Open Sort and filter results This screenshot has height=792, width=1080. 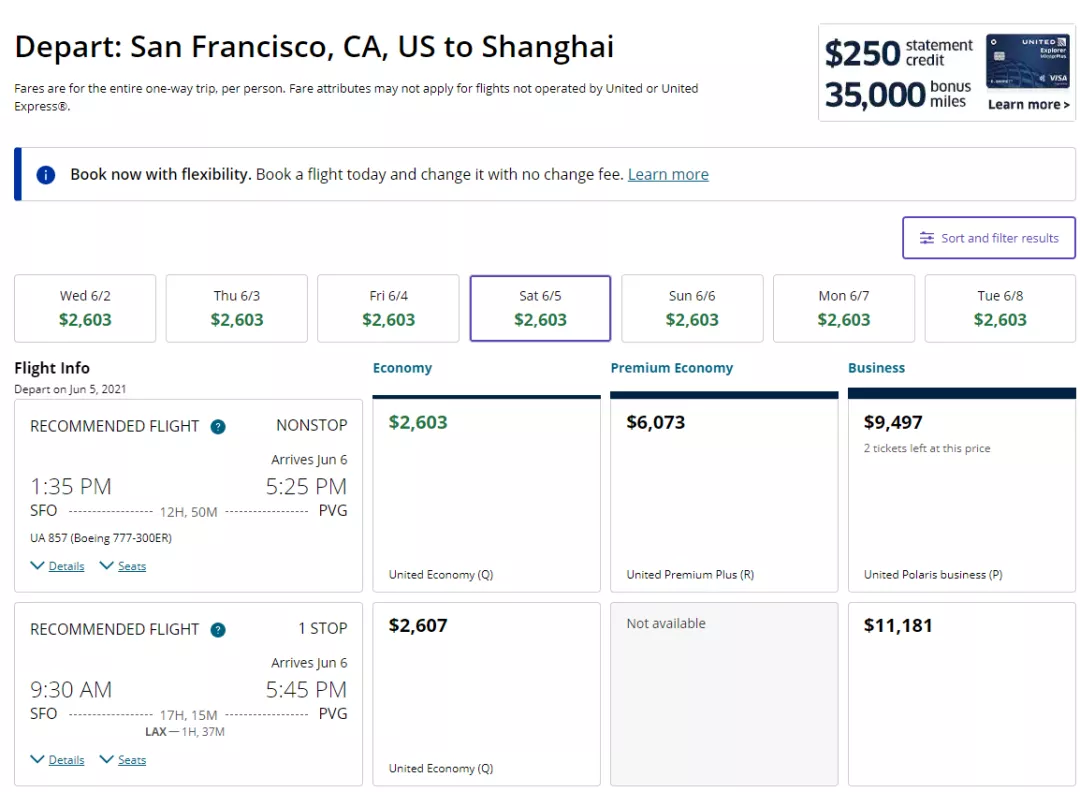point(988,238)
